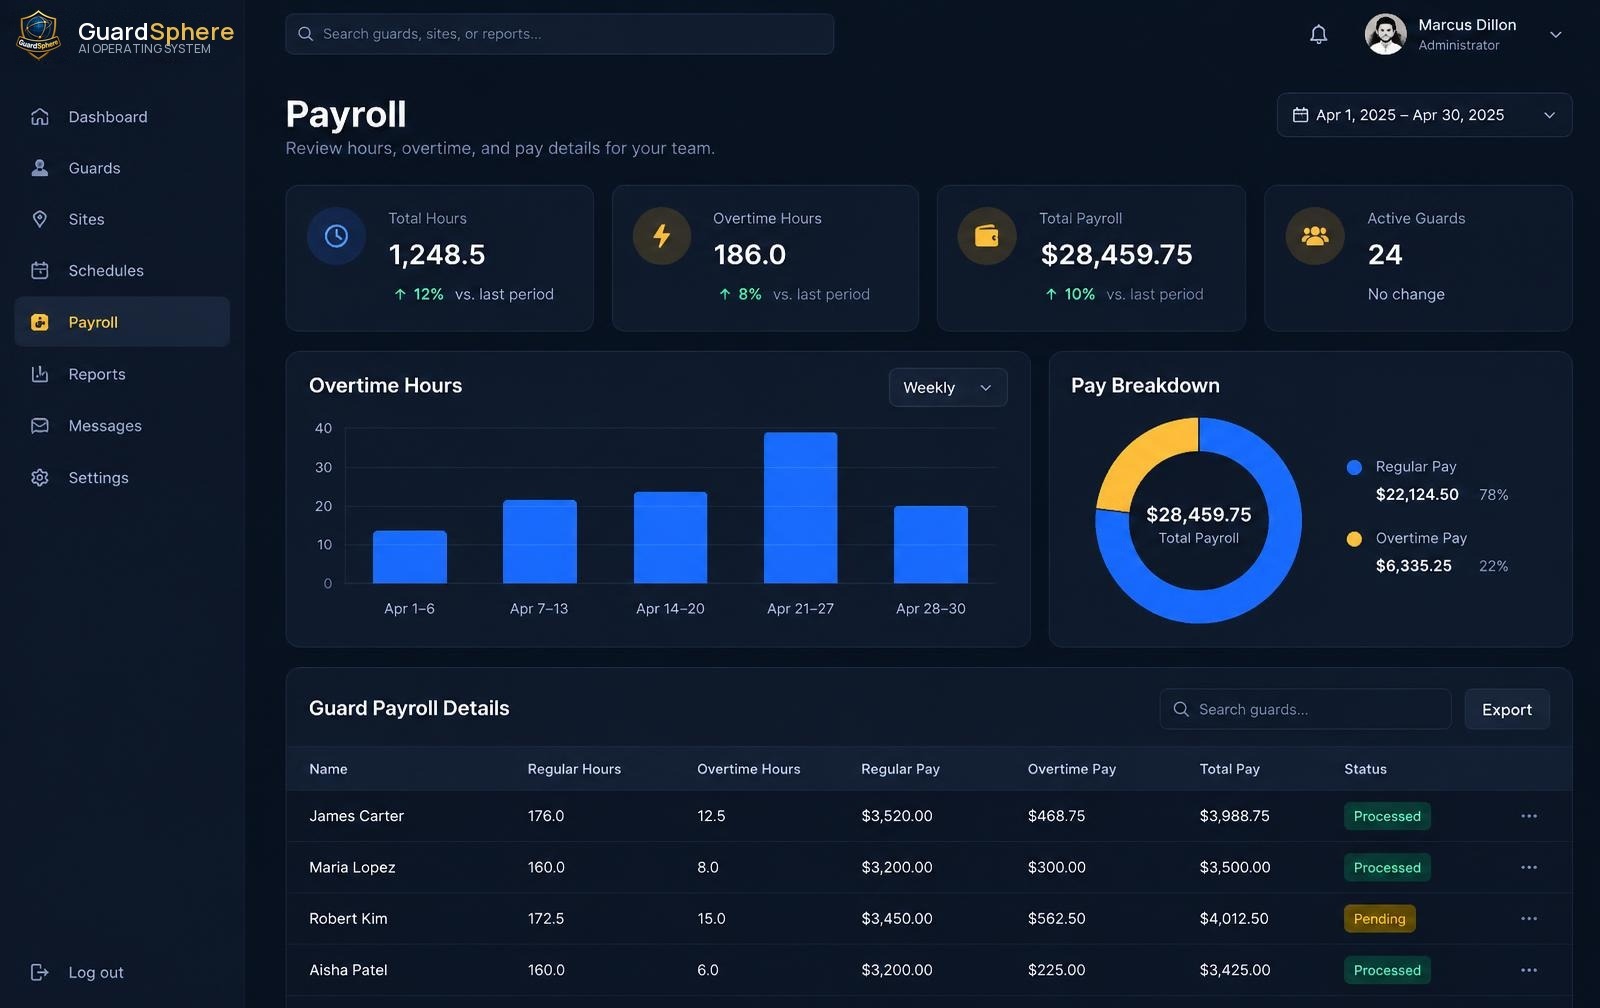This screenshot has height=1008, width=1600.
Task: Click the Messages envelope icon
Action: pyautogui.click(x=40, y=426)
